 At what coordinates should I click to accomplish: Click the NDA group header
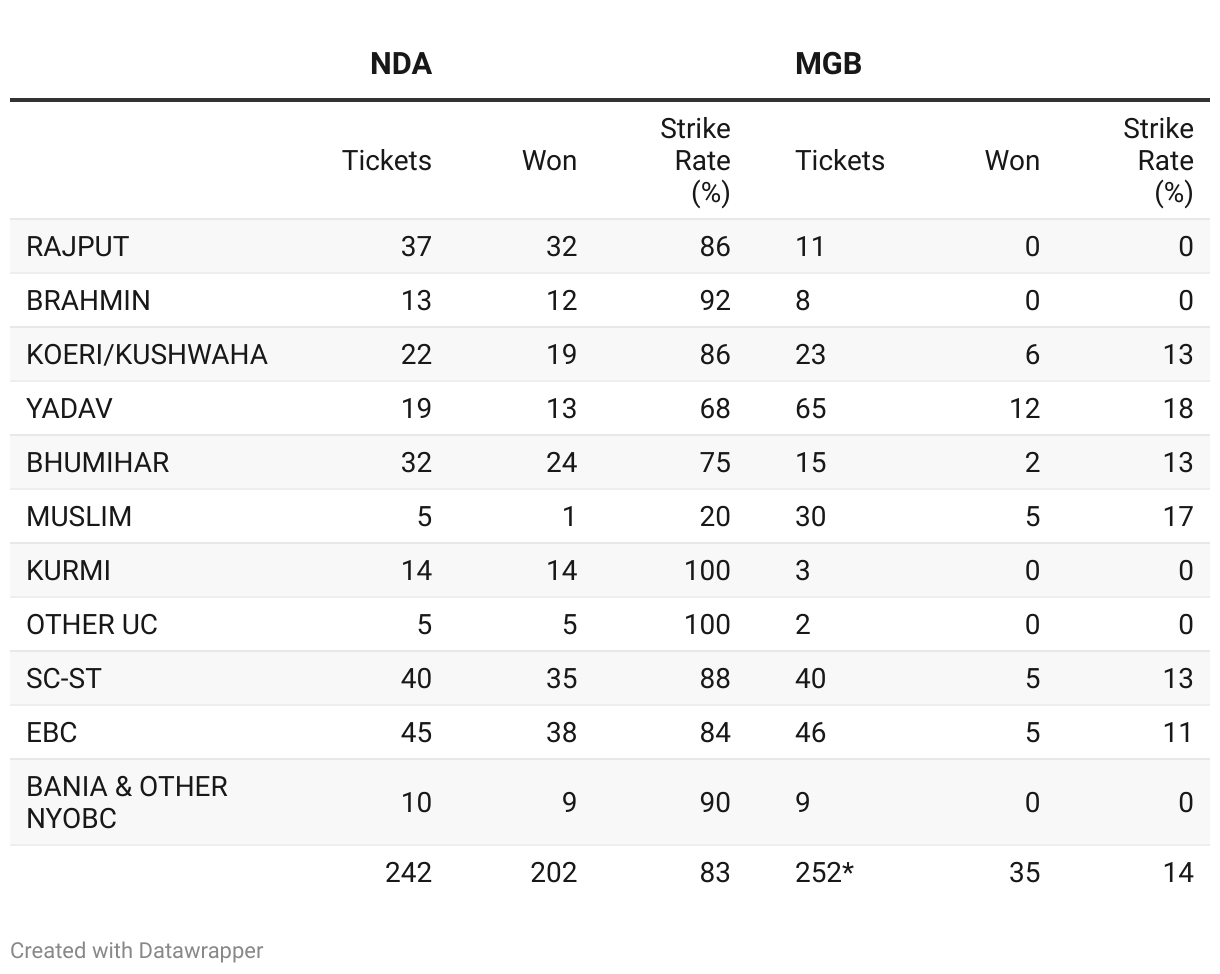(x=400, y=64)
